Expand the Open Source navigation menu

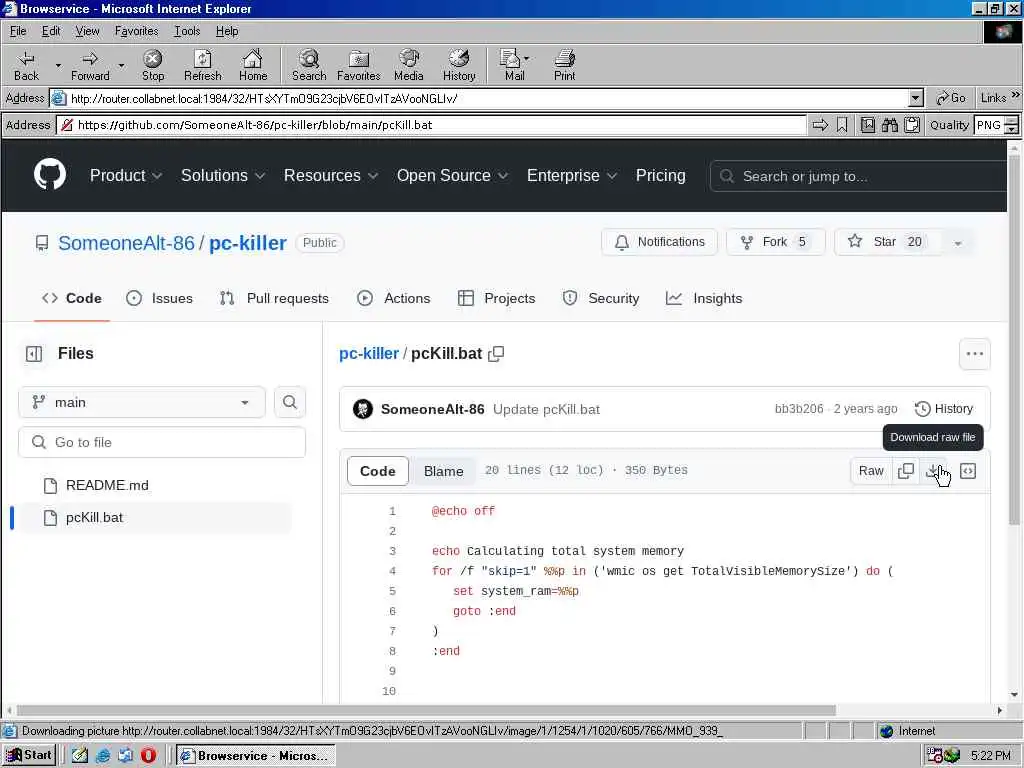click(x=452, y=176)
